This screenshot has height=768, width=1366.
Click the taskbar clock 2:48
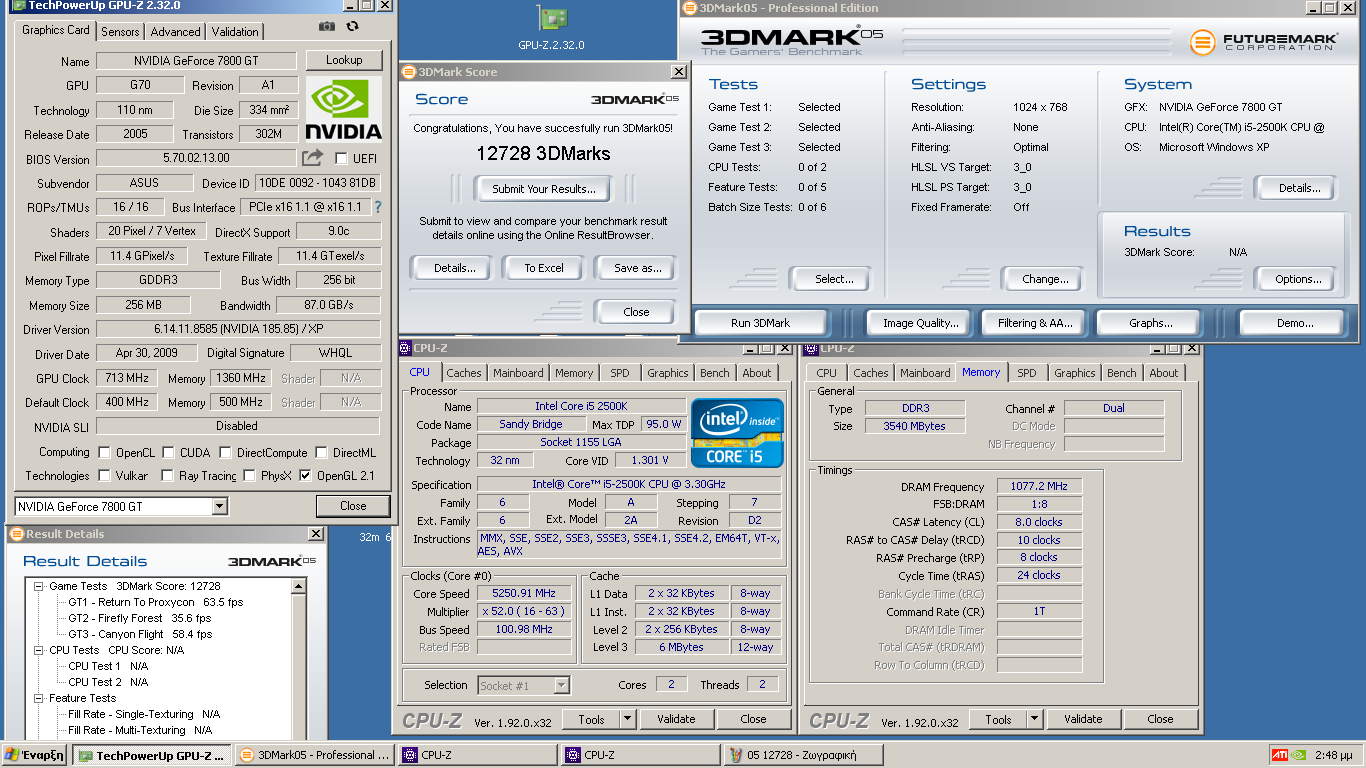tap(1334, 755)
